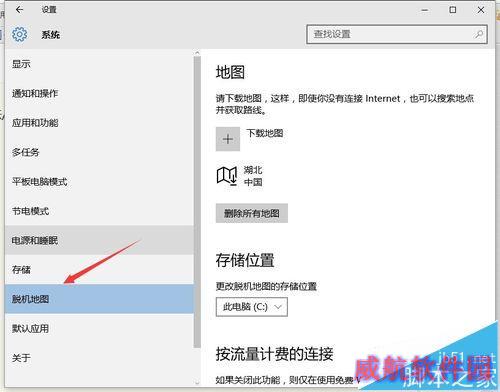The width and height of the screenshot is (500, 392).
Task: Click the plus icon to download maps
Action: [228, 139]
